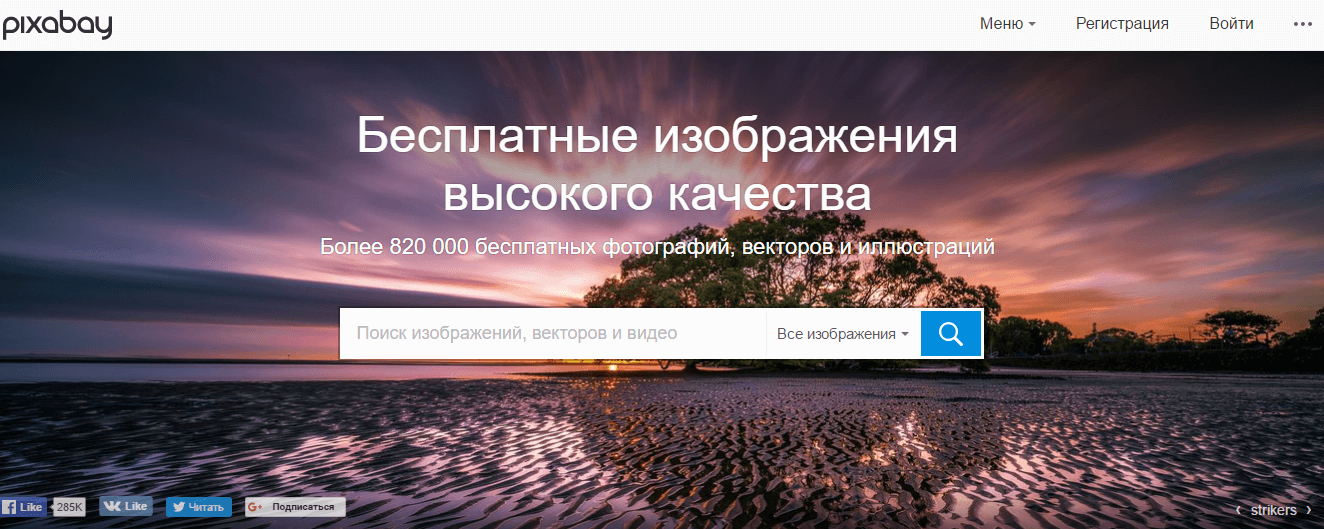Open the strikers photographer link
The height and width of the screenshot is (529, 1324).
pyautogui.click(x=1273, y=510)
